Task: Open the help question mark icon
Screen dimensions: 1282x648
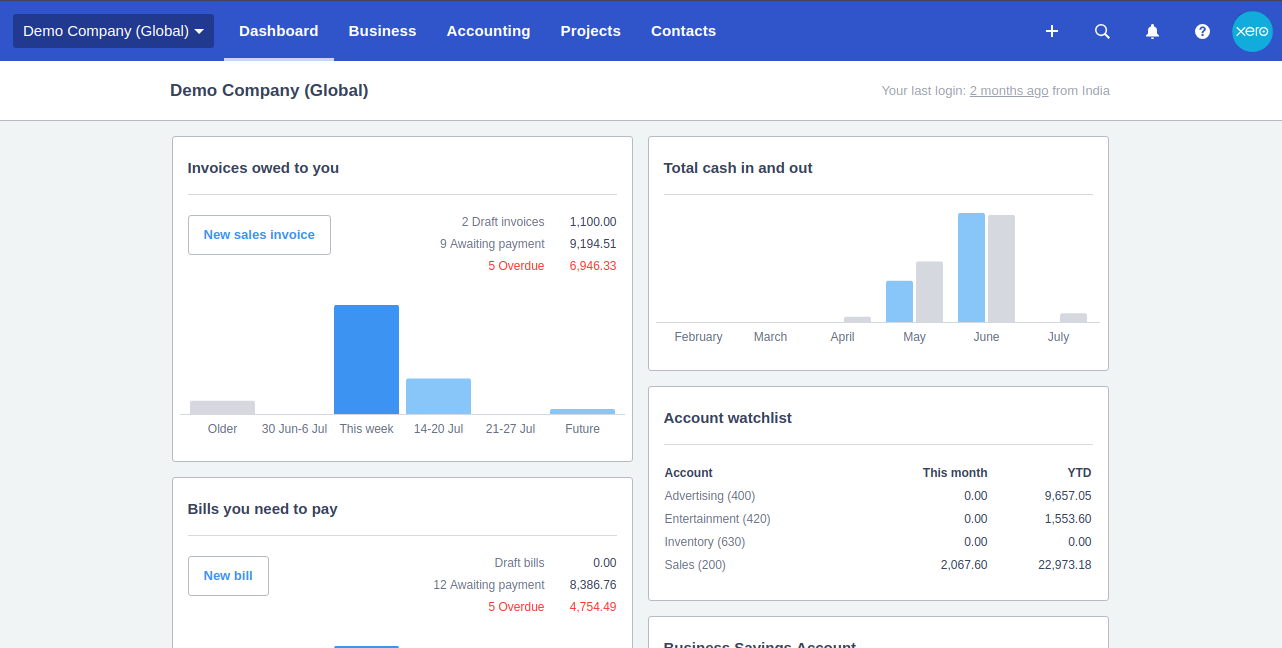Action: click(1202, 31)
